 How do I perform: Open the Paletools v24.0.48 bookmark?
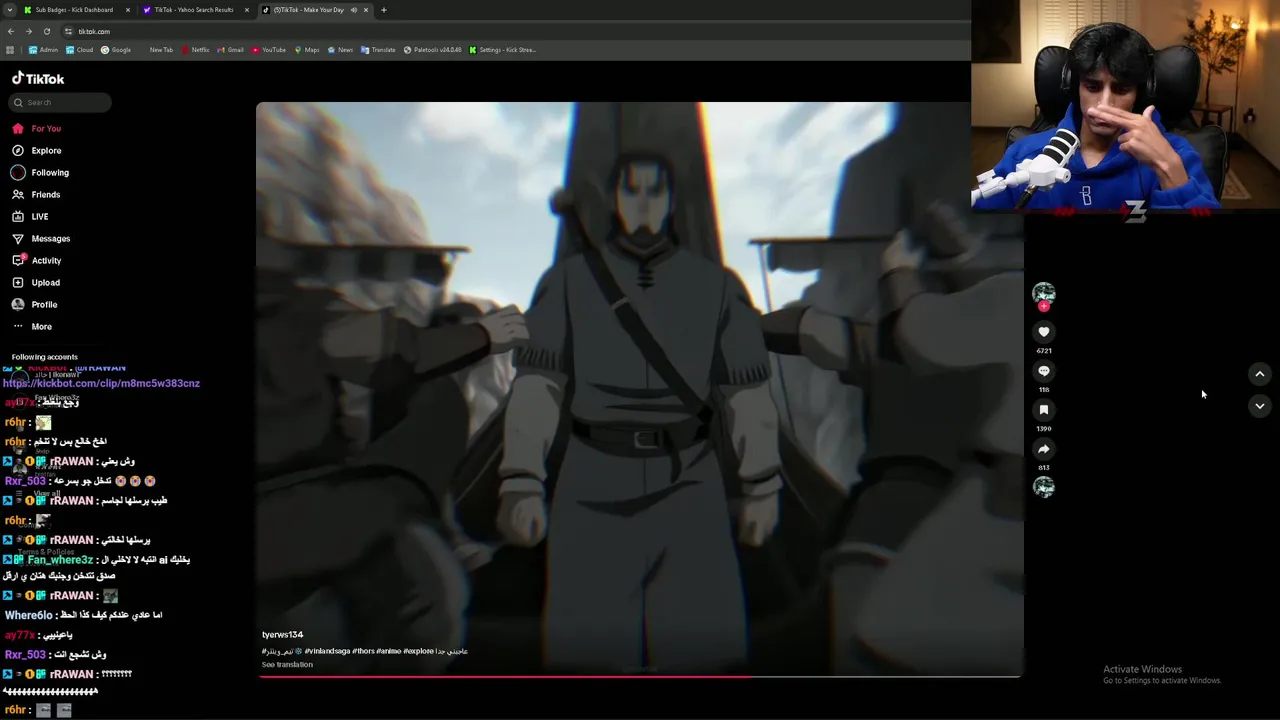pos(433,50)
